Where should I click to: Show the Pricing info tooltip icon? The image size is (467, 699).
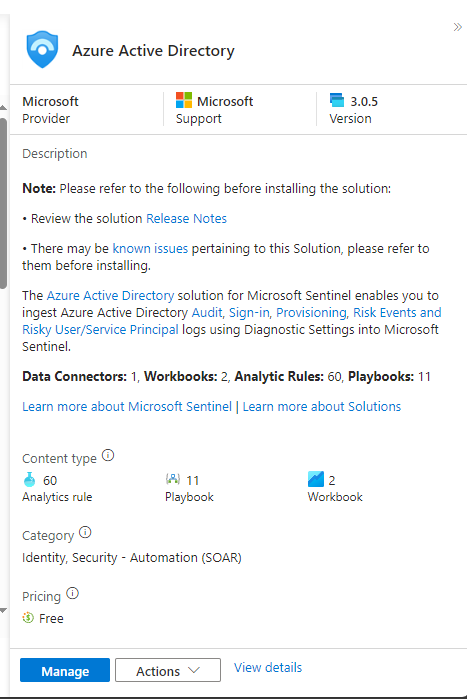pyautogui.click(x=72, y=593)
